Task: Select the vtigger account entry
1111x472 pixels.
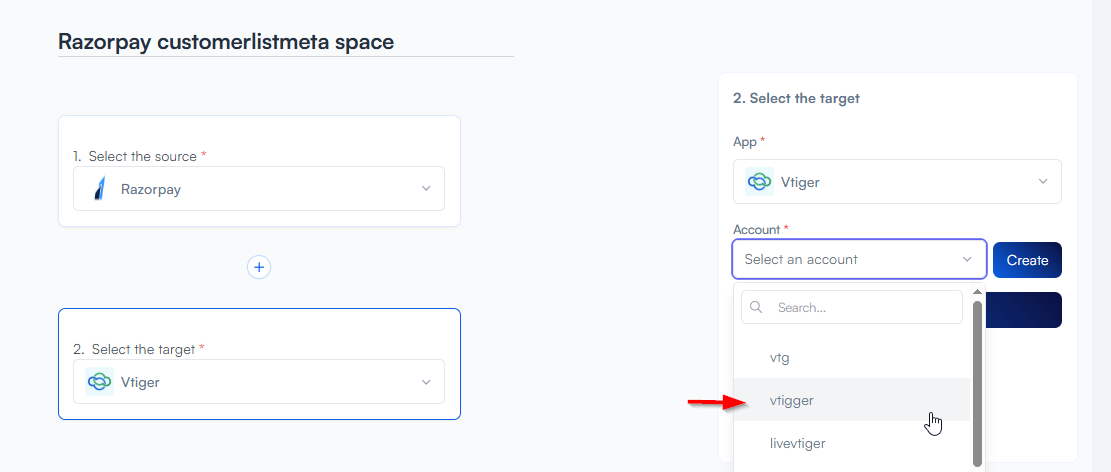Action: pyautogui.click(x=791, y=400)
